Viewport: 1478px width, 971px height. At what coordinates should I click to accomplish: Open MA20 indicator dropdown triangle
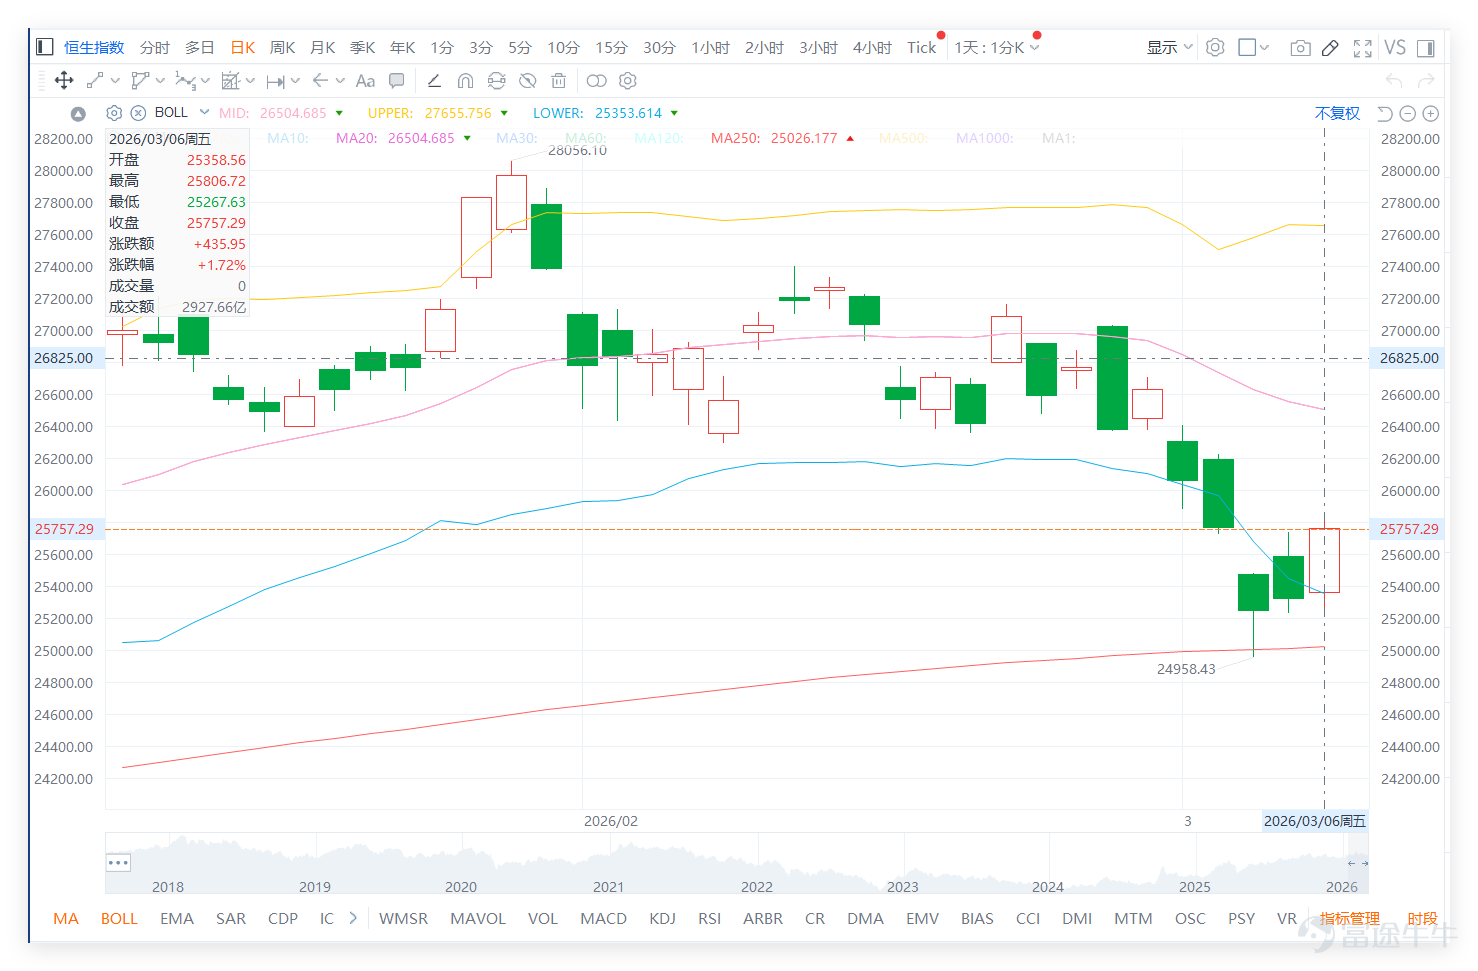[x=467, y=139]
